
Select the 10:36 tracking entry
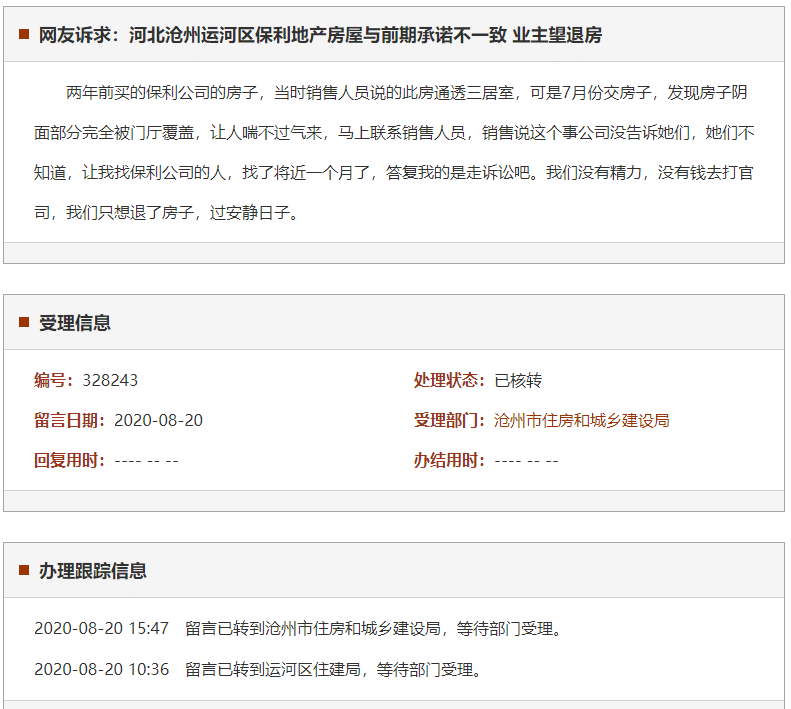coord(258,669)
